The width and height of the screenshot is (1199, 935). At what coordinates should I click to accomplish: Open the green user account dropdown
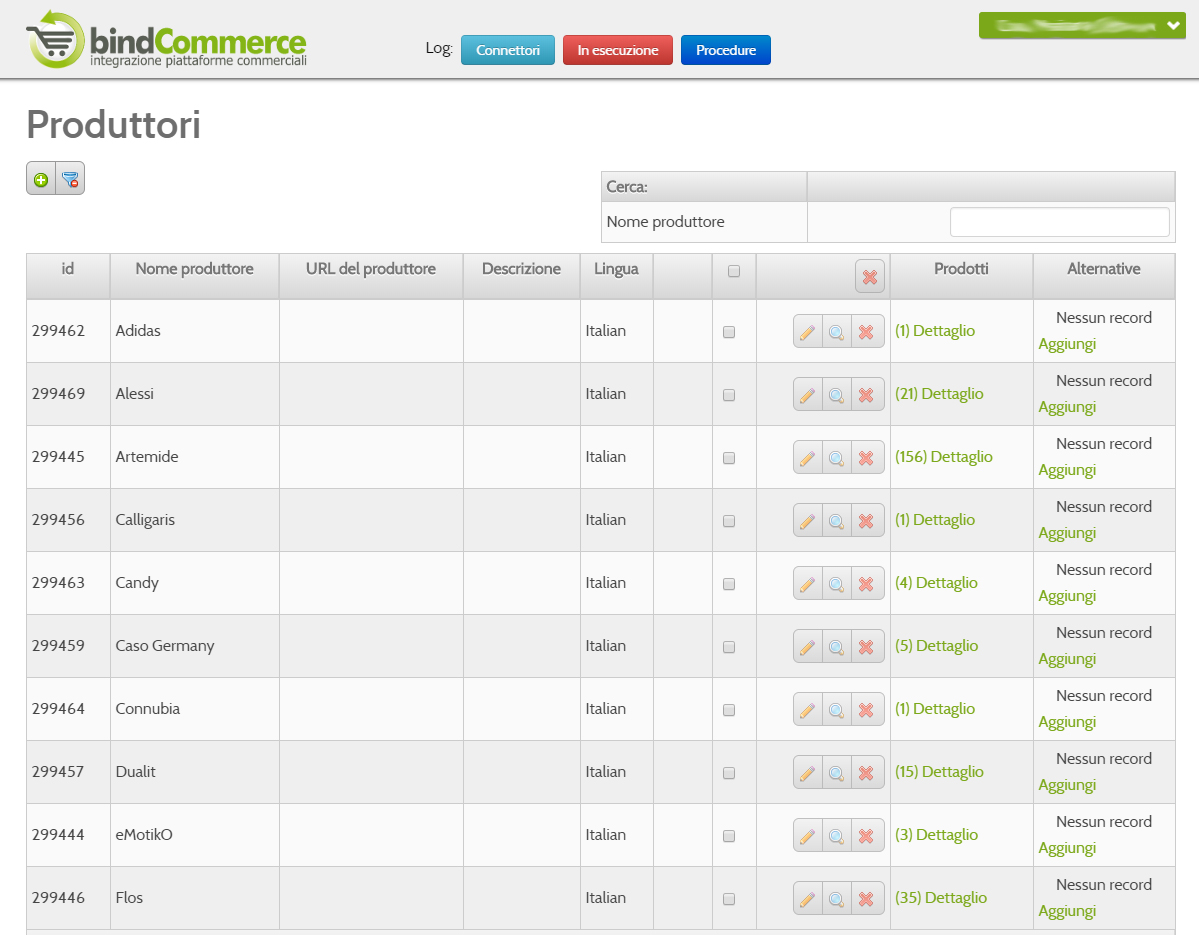1082,25
